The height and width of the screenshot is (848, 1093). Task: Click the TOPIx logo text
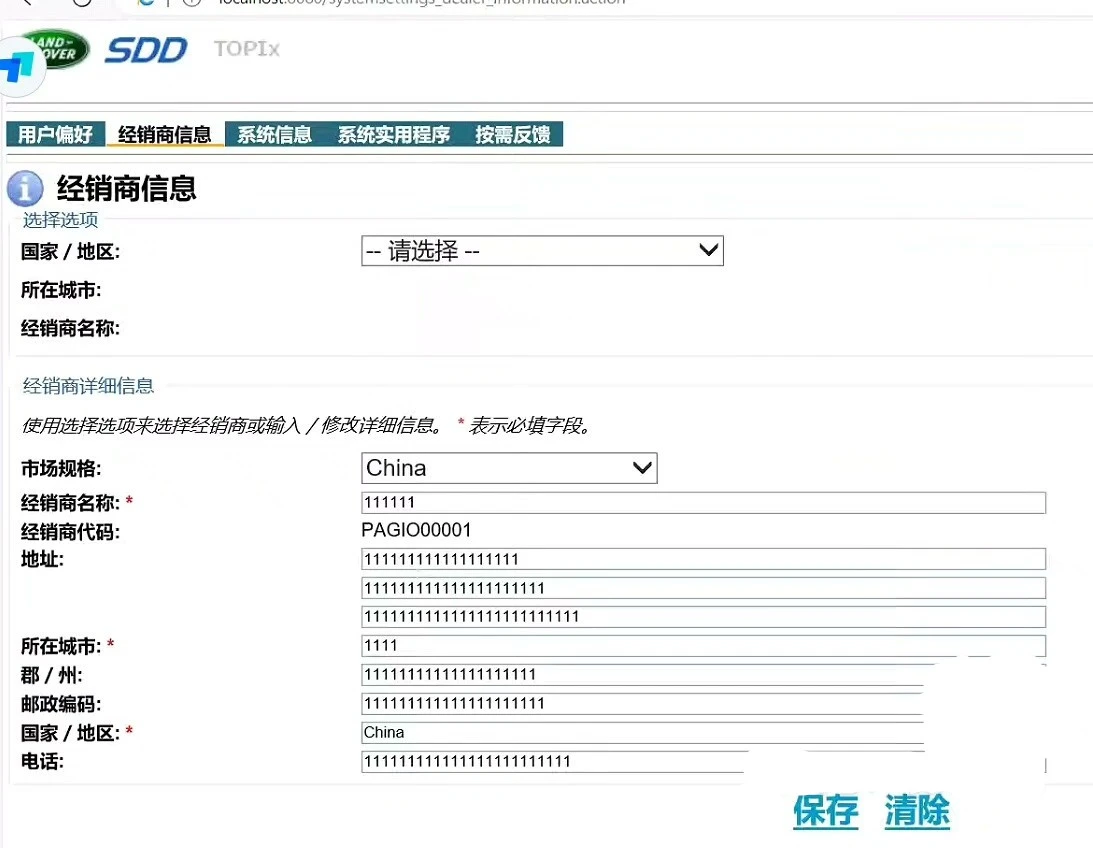click(x=245, y=48)
